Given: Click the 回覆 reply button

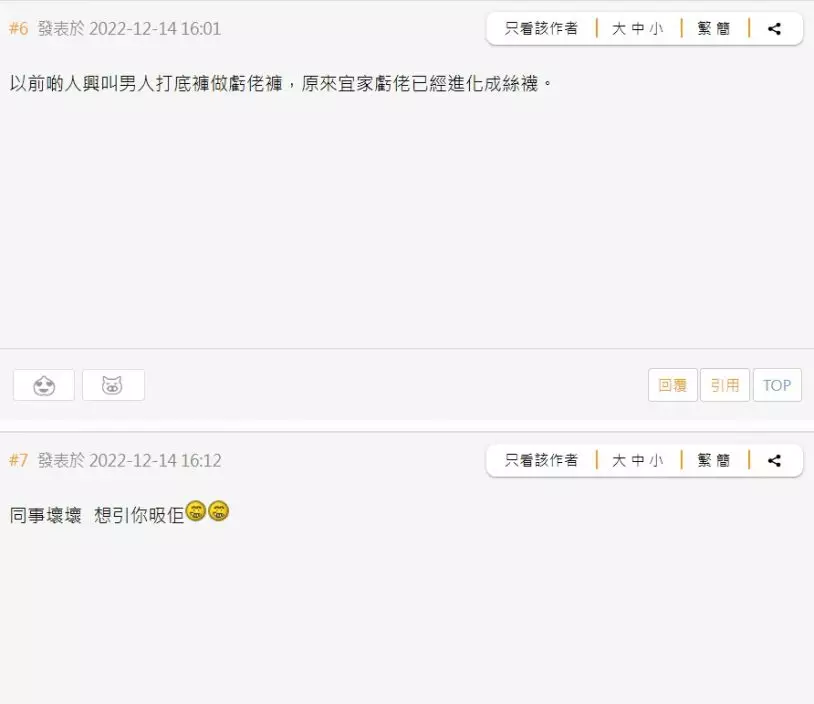Looking at the screenshot, I should 673,385.
